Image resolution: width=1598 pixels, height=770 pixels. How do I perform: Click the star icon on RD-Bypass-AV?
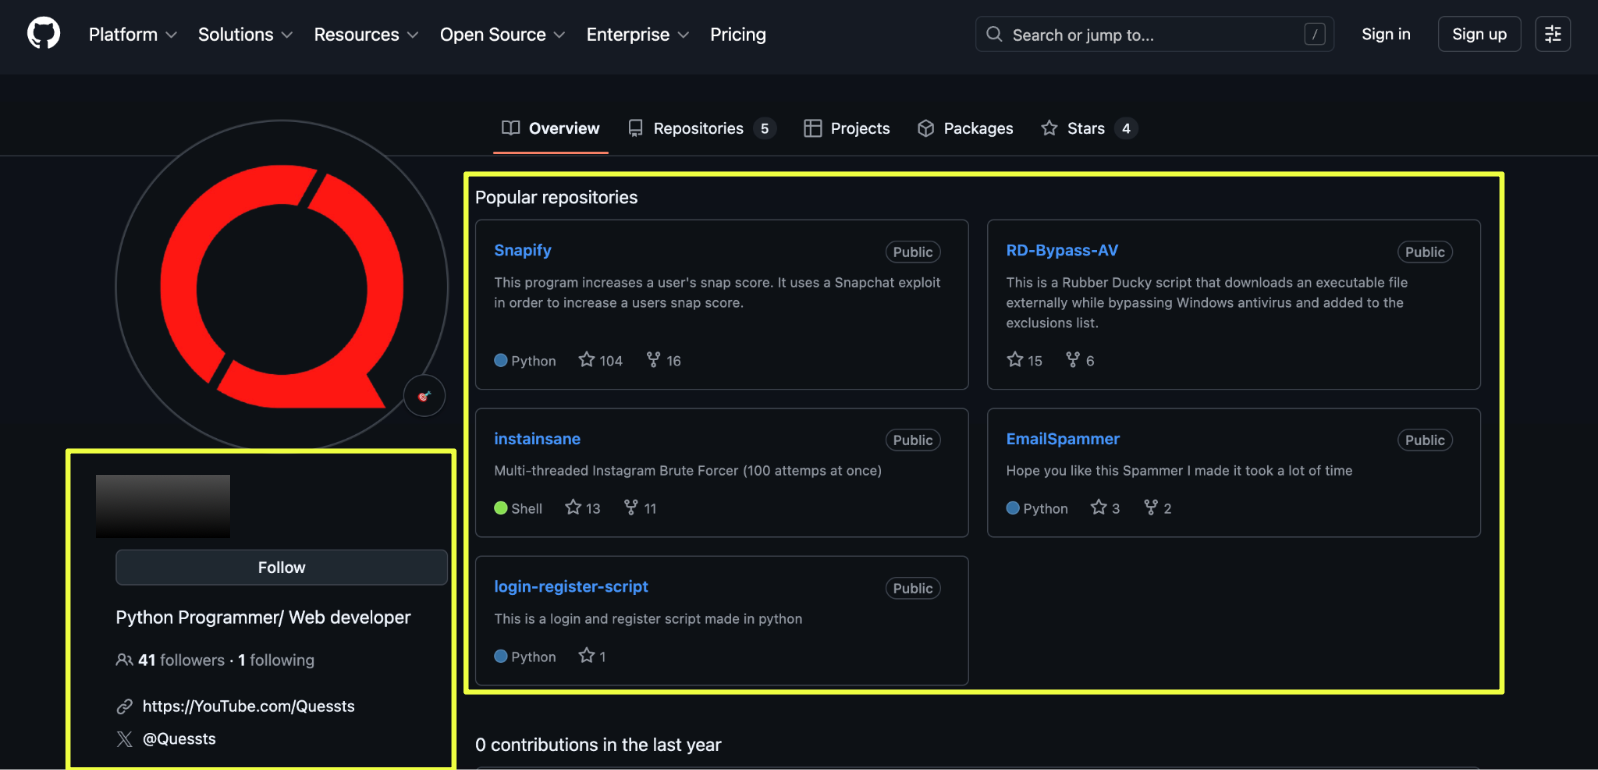click(x=1015, y=360)
